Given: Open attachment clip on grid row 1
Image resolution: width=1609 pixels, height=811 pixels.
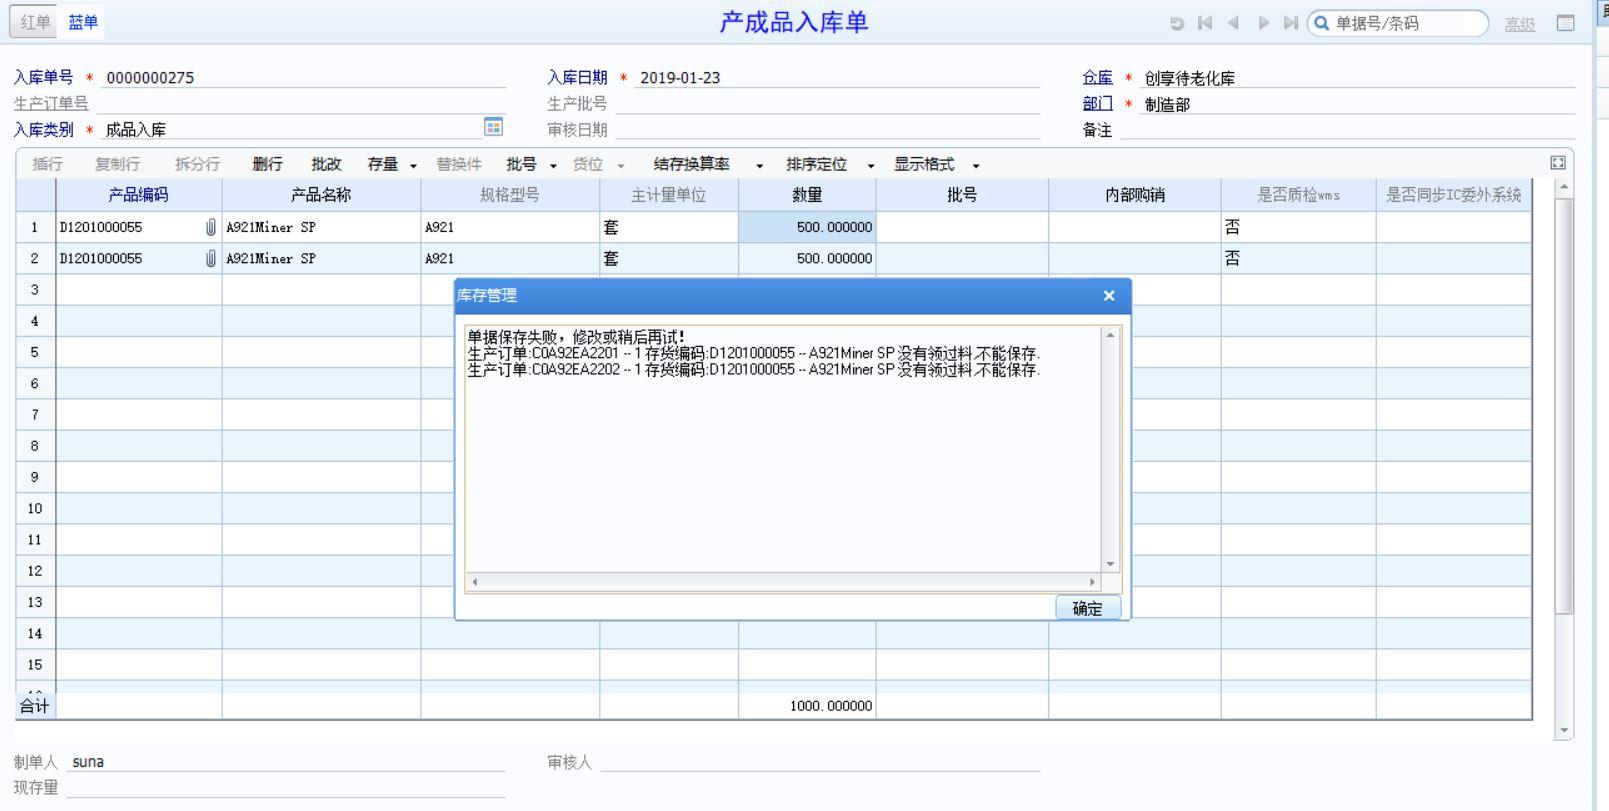Looking at the screenshot, I should click(x=210, y=227).
